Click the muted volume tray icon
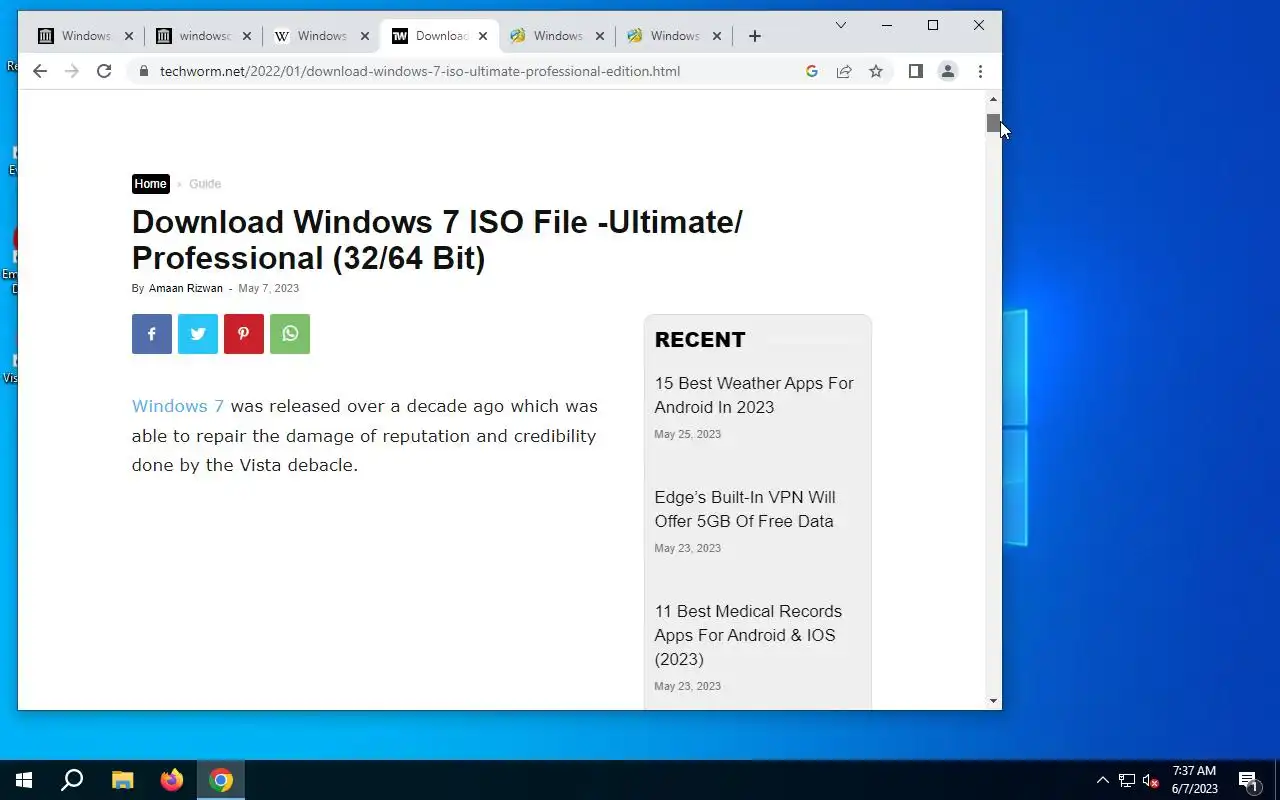1280x800 pixels. click(1150, 781)
